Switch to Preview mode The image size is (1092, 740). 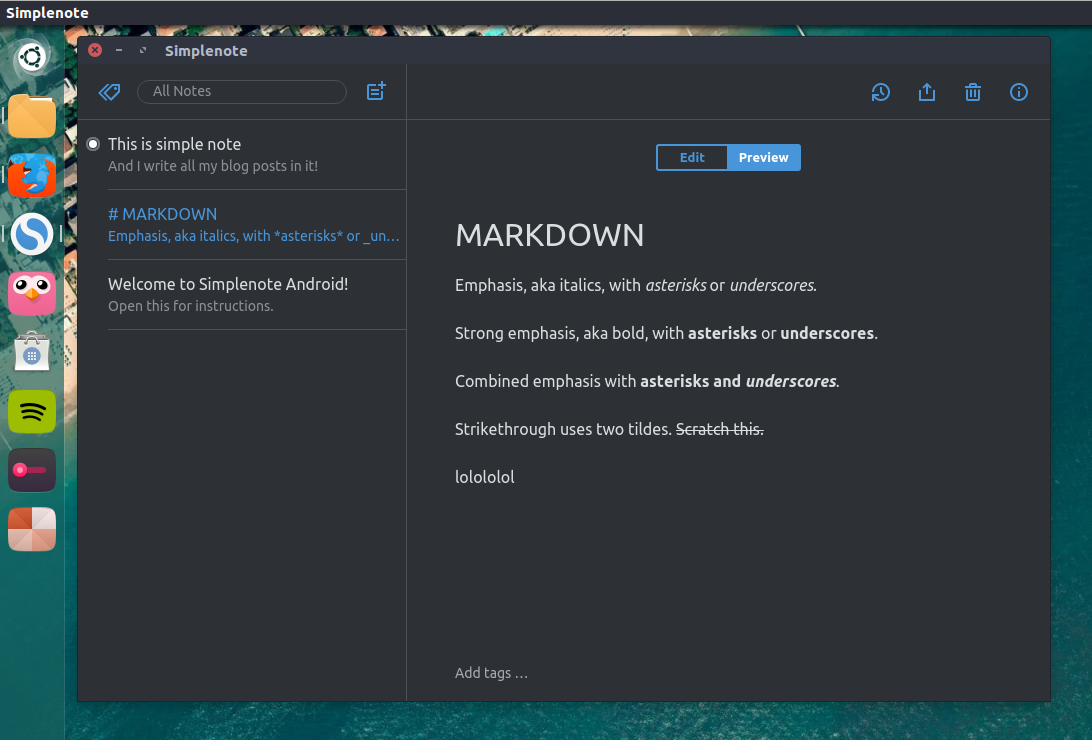pyautogui.click(x=763, y=157)
